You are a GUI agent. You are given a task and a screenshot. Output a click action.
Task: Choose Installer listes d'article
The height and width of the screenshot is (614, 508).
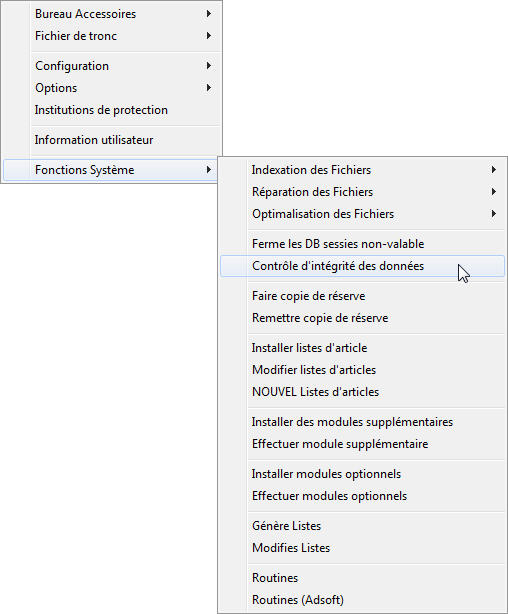click(x=362, y=348)
